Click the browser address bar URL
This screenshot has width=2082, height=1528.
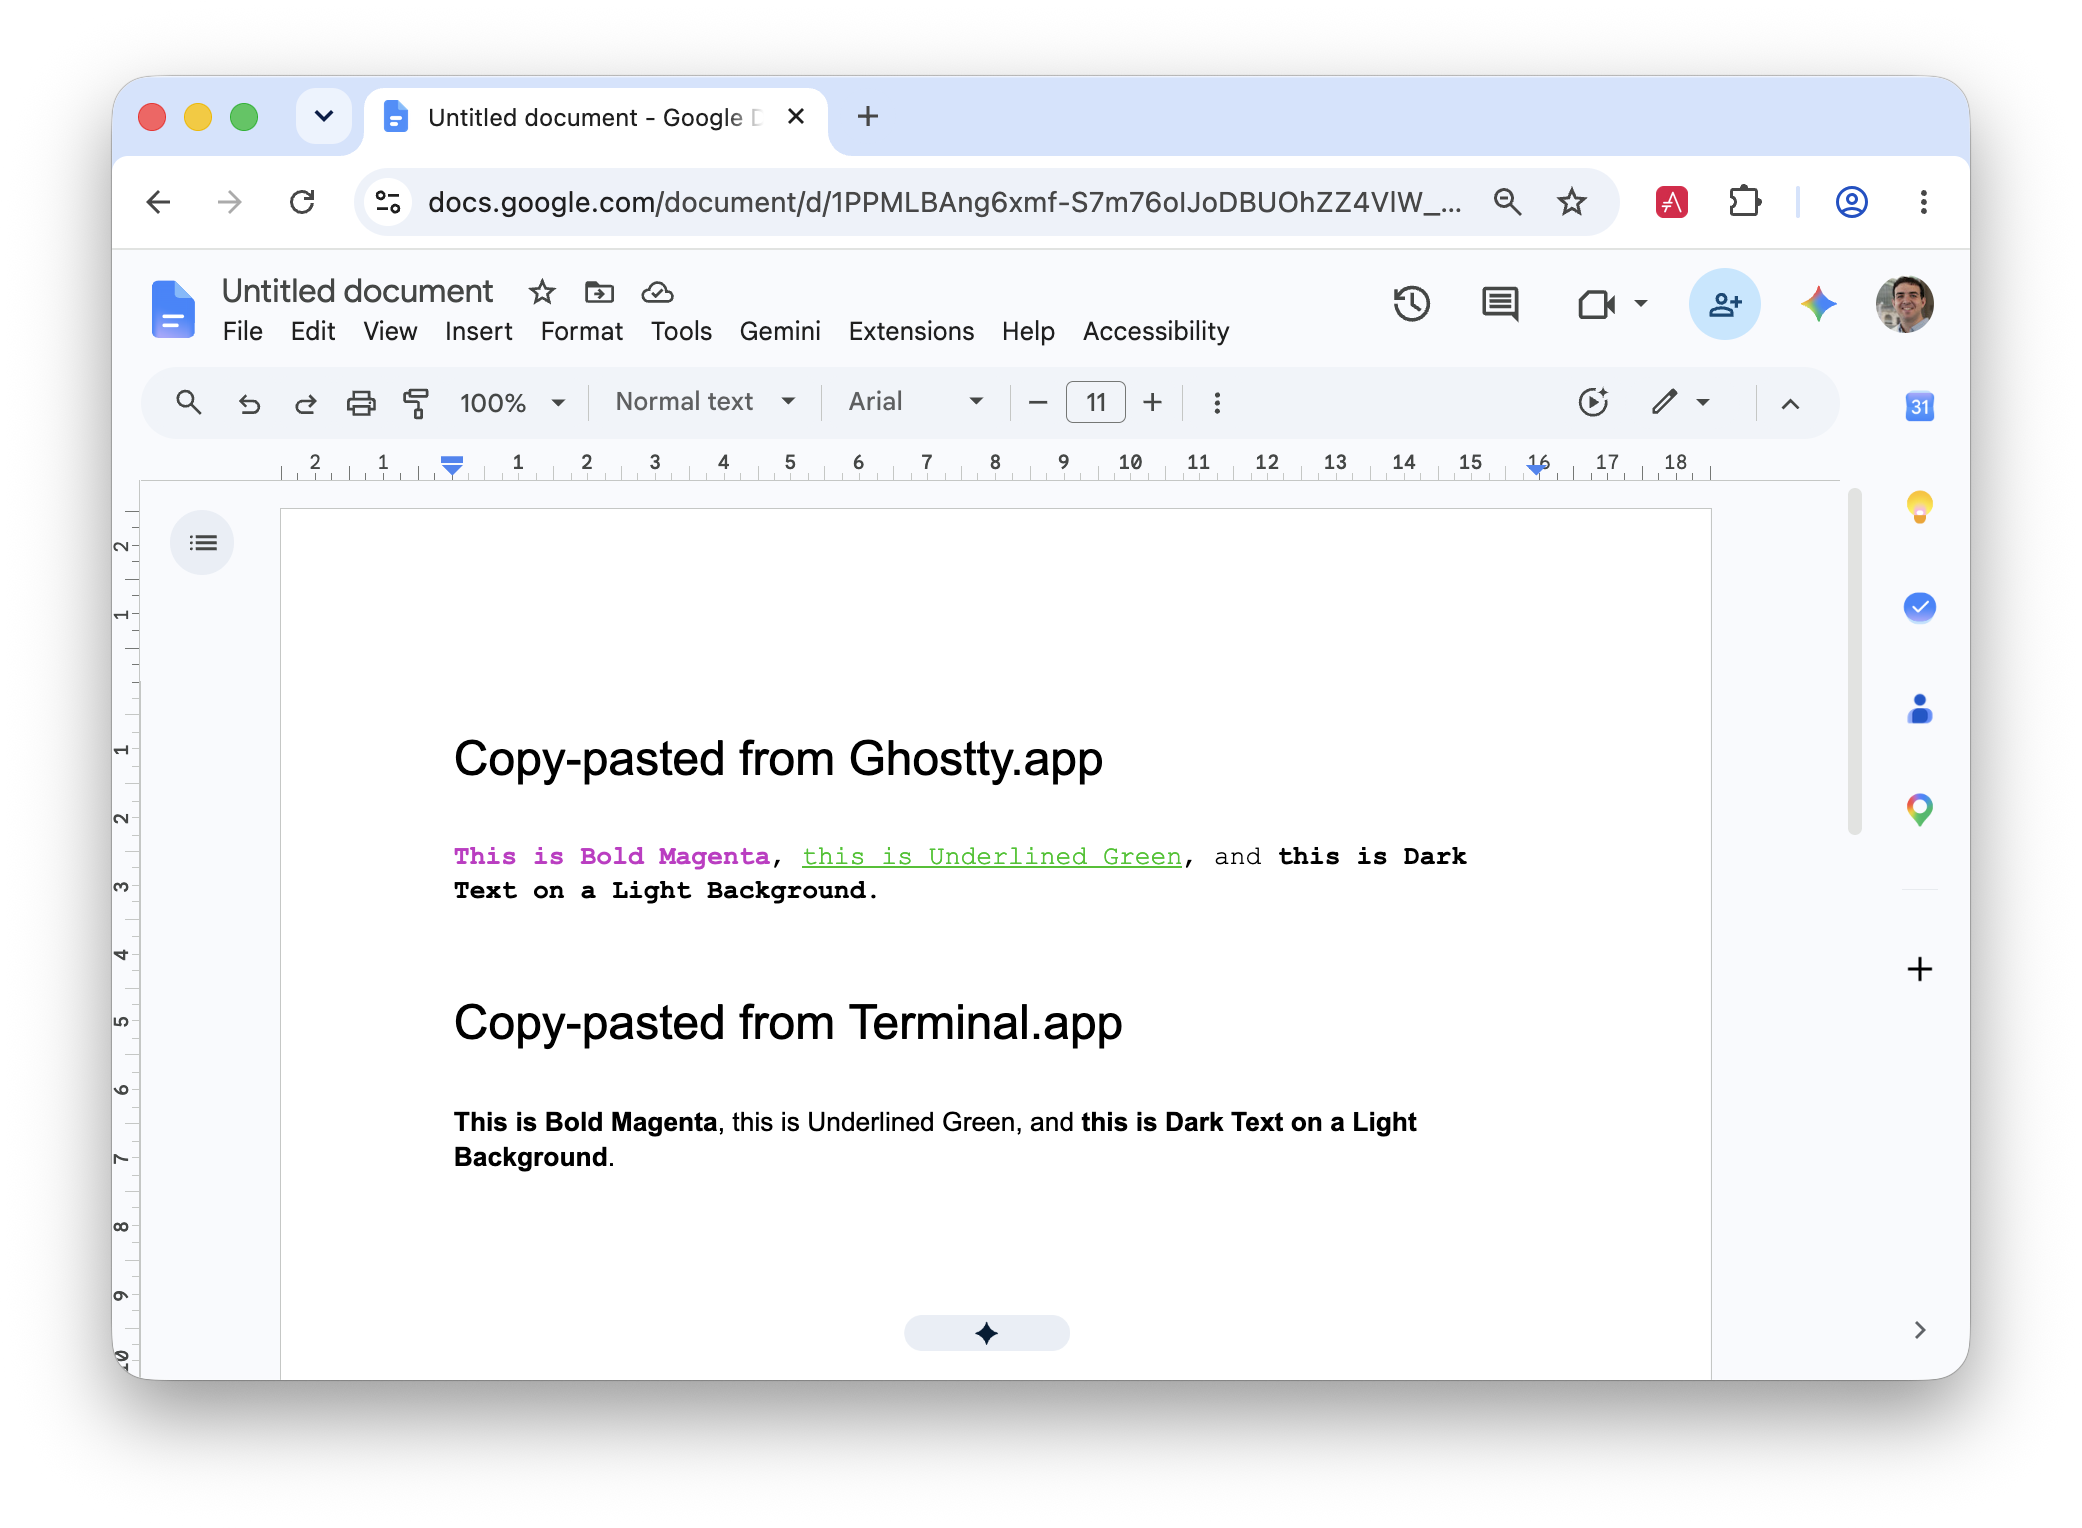coord(944,202)
